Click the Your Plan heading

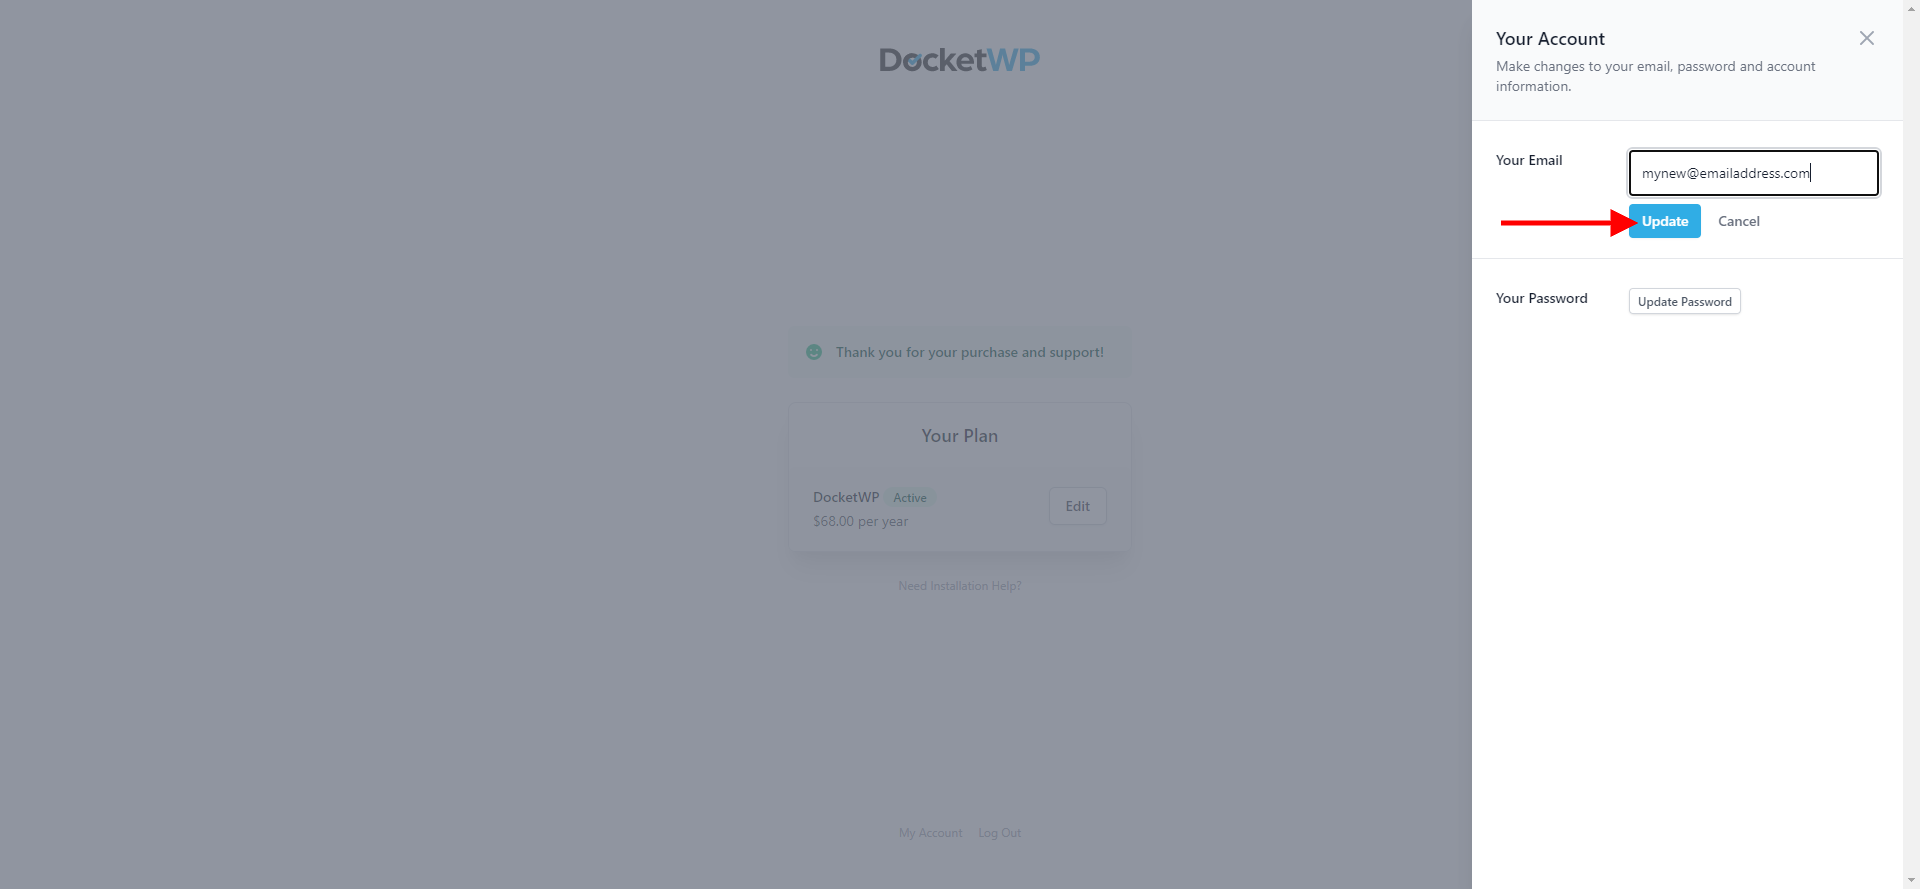pos(959,436)
